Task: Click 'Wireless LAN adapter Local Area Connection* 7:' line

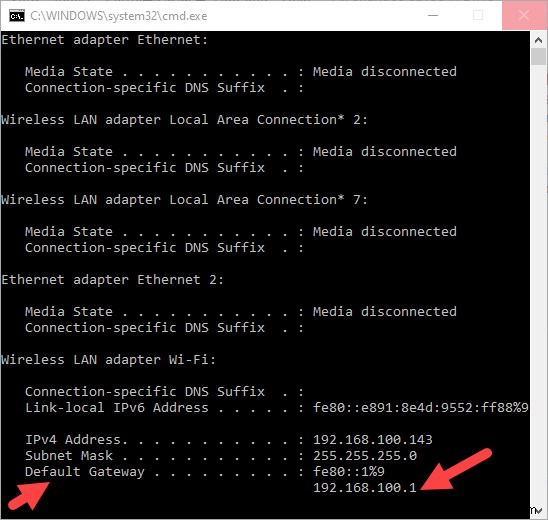Action: (184, 200)
